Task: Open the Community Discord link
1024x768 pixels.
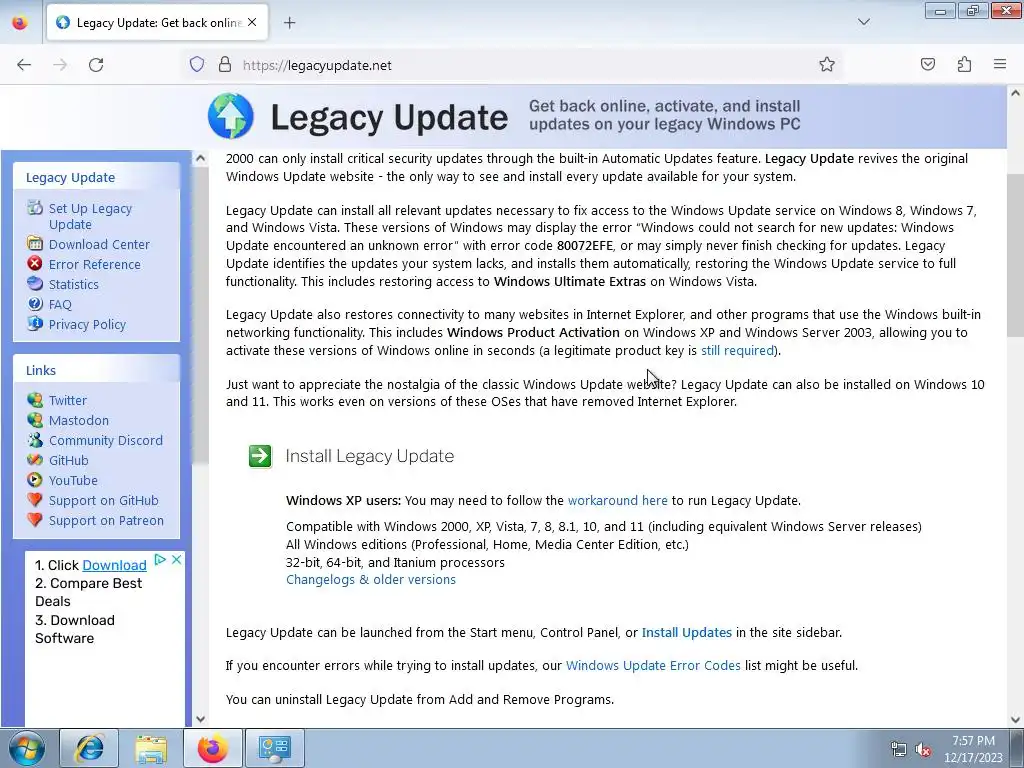Action: [x=106, y=441]
